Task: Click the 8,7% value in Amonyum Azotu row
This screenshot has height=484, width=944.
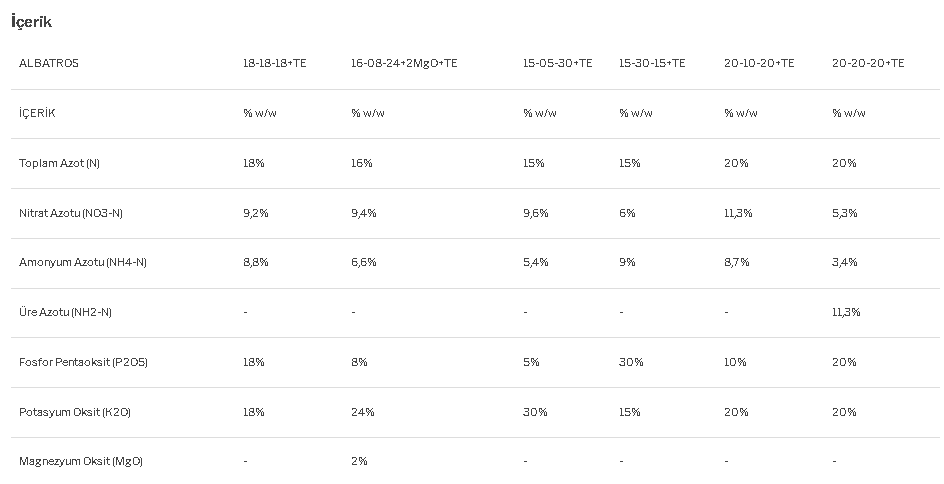Action: click(x=736, y=262)
